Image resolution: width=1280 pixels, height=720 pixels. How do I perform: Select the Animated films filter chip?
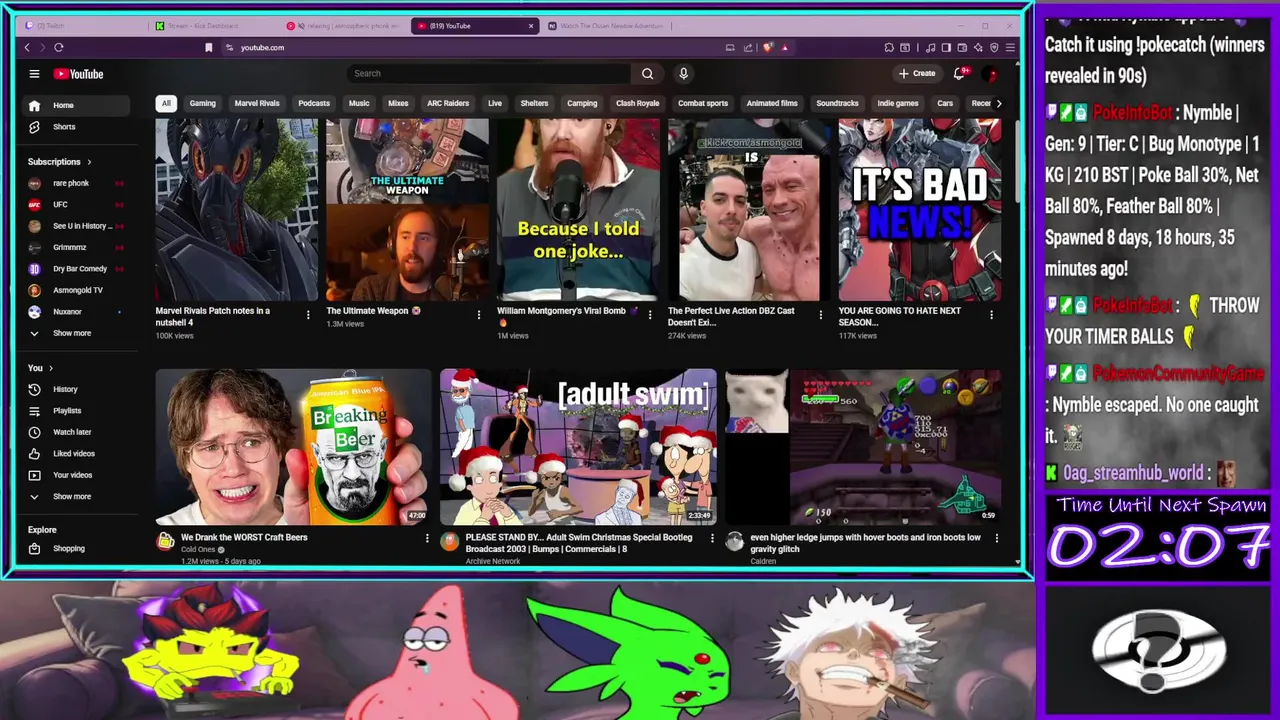(x=772, y=103)
